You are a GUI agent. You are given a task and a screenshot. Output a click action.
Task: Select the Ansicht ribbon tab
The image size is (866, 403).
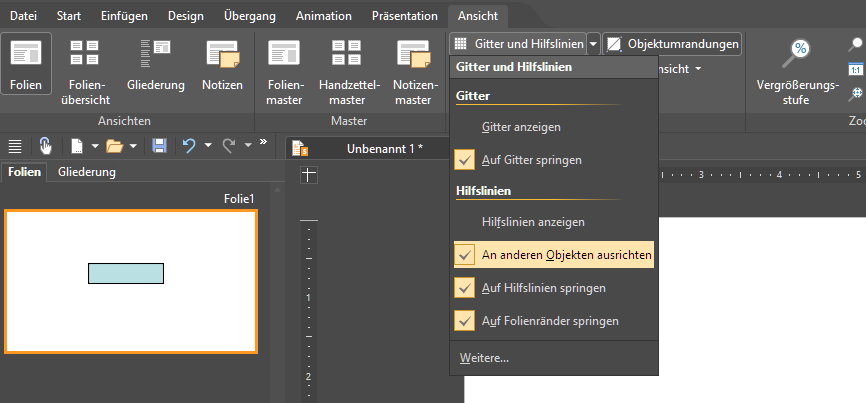[x=478, y=16]
